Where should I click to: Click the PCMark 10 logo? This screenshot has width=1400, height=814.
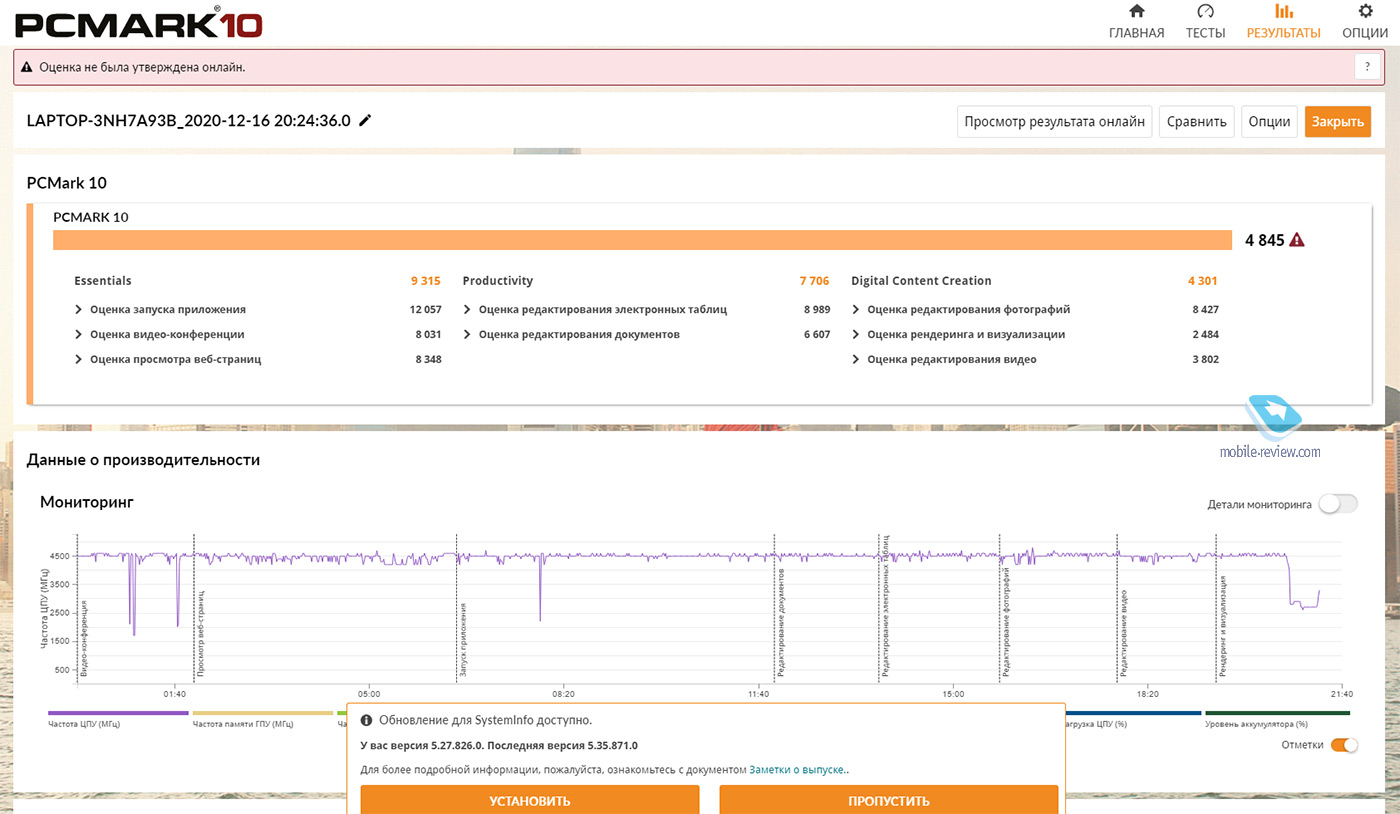pyautogui.click(x=139, y=22)
